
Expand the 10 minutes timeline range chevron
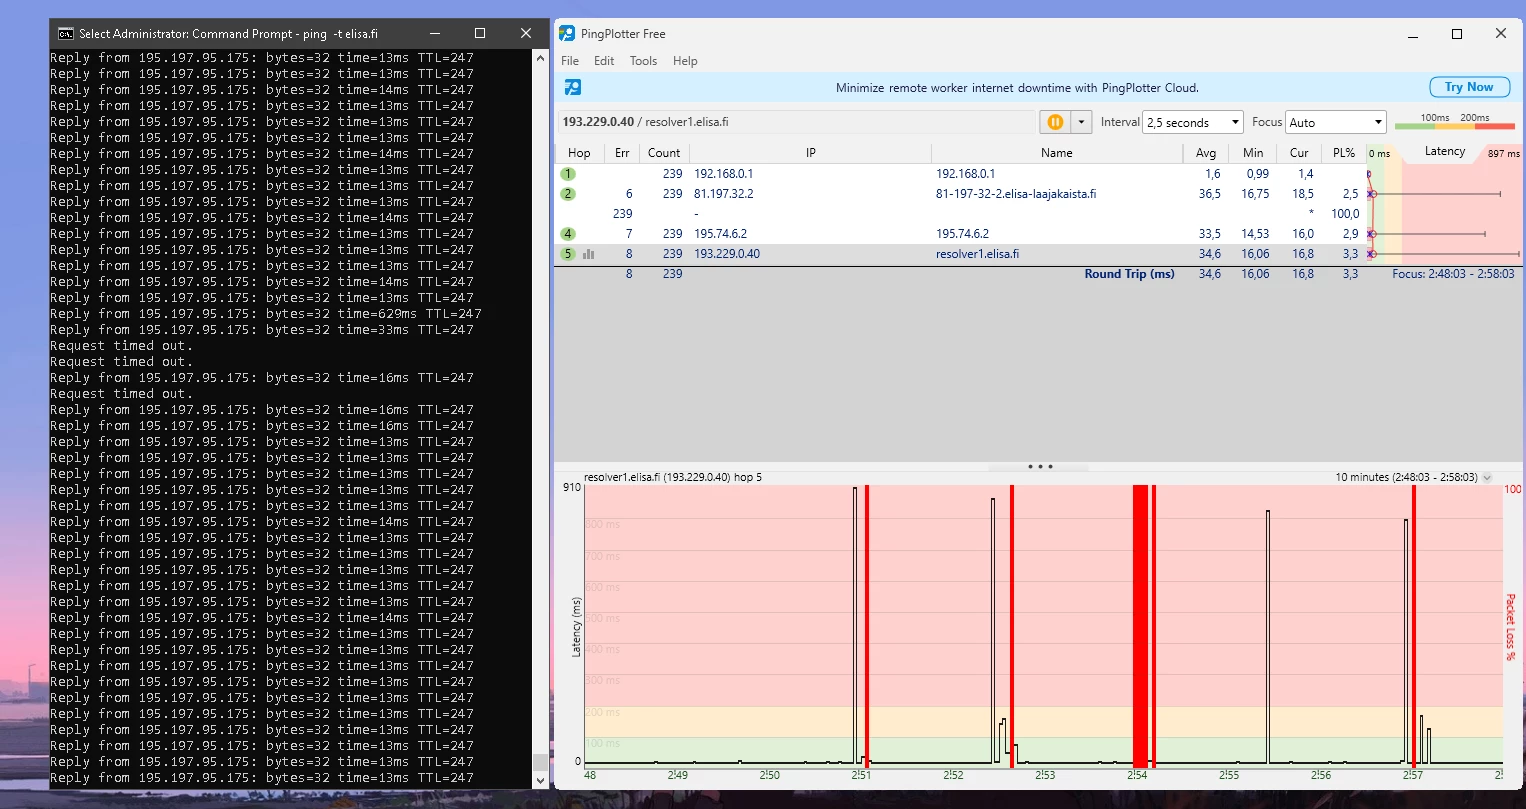click(1487, 478)
